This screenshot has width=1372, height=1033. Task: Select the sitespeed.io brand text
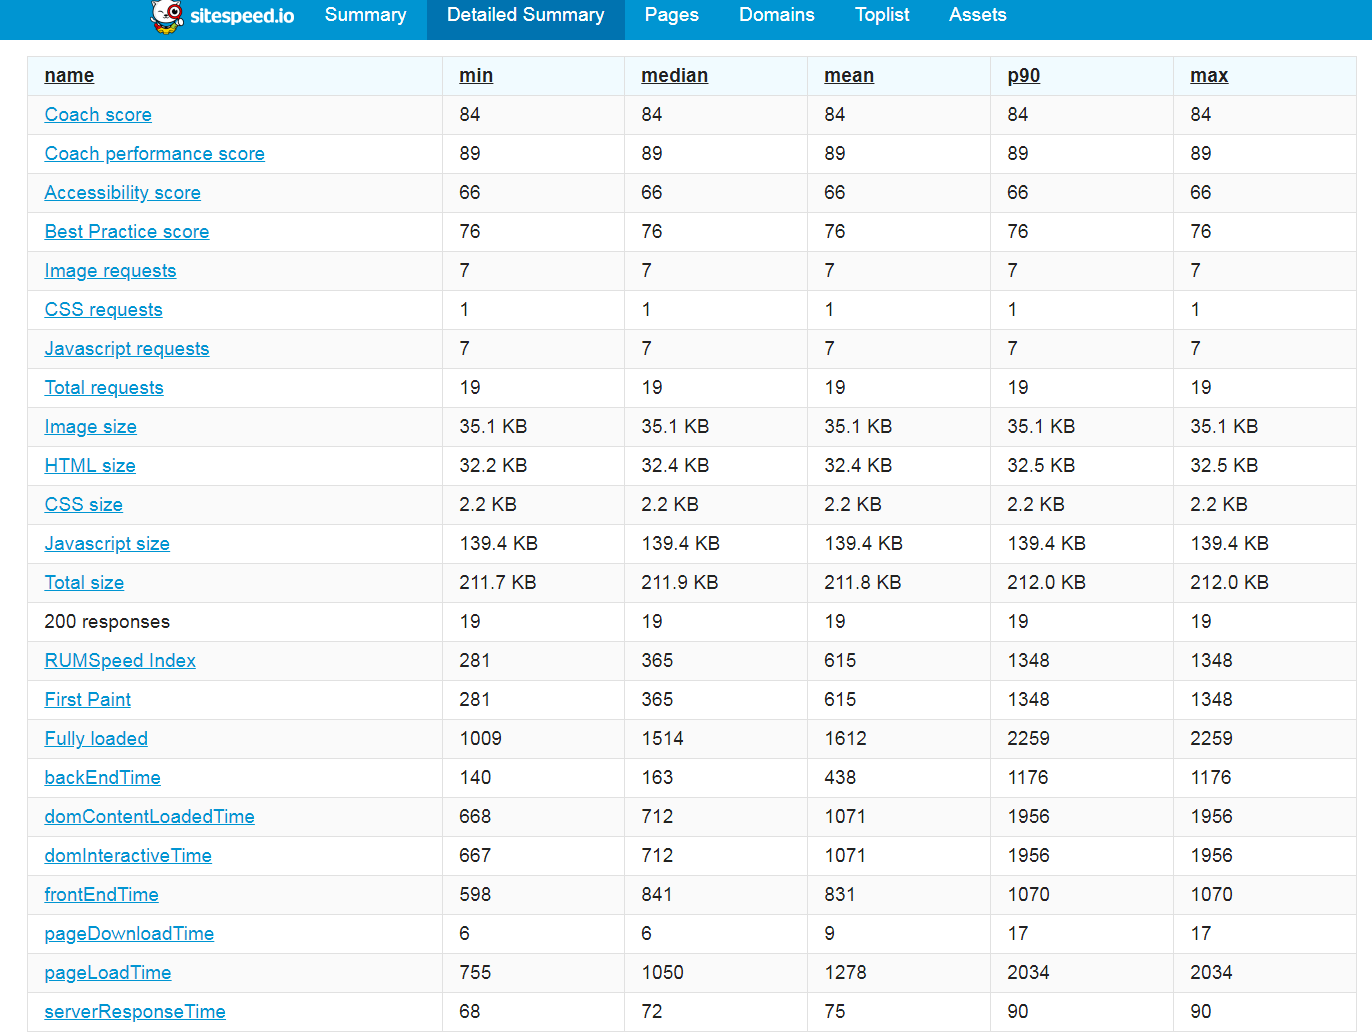[x=242, y=16]
